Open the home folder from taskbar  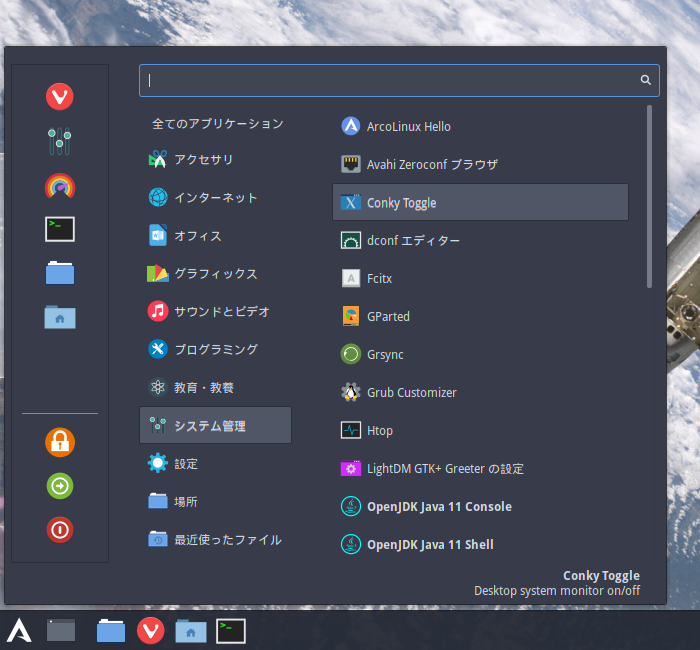(x=191, y=630)
